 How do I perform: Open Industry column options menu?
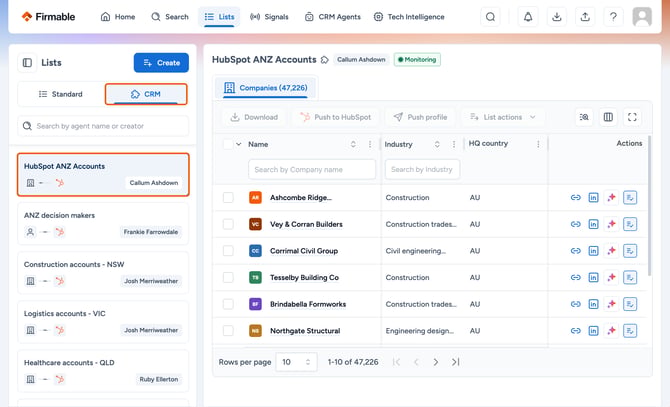coord(453,144)
